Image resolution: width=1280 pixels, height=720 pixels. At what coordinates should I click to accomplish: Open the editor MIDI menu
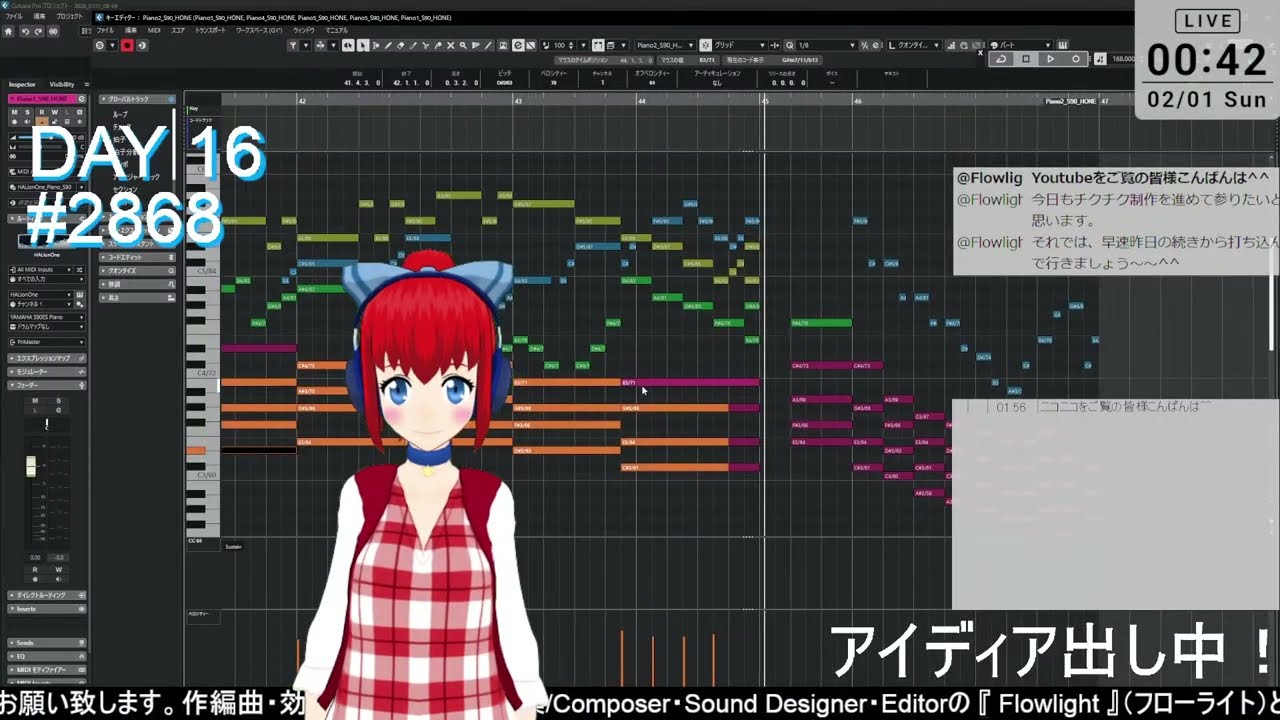pyautogui.click(x=154, y=30)
